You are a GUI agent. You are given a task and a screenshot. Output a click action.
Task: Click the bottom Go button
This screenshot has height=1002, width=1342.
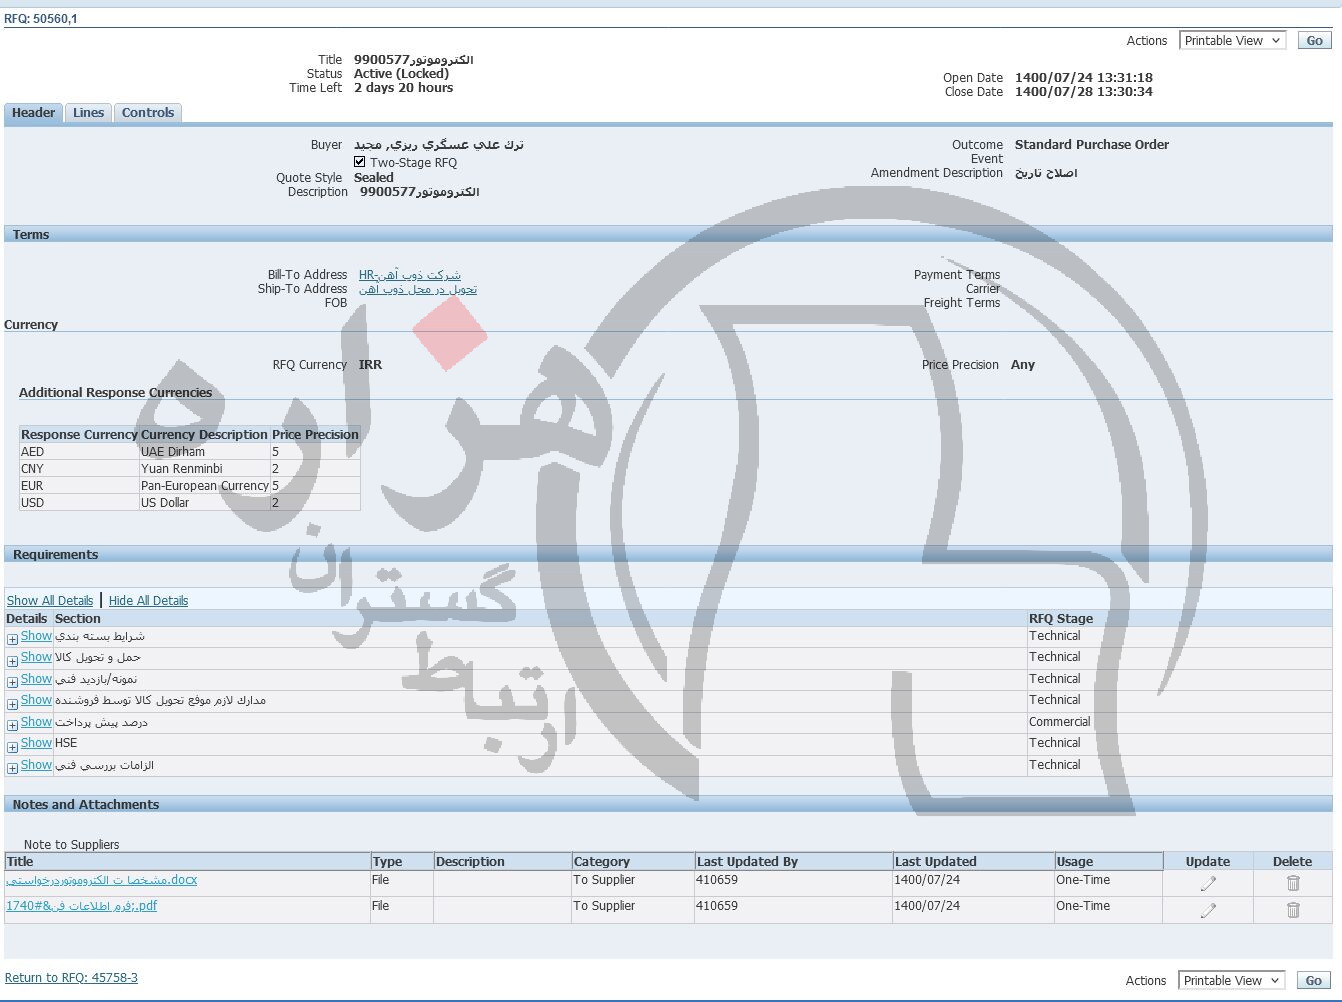(1314, 981)
